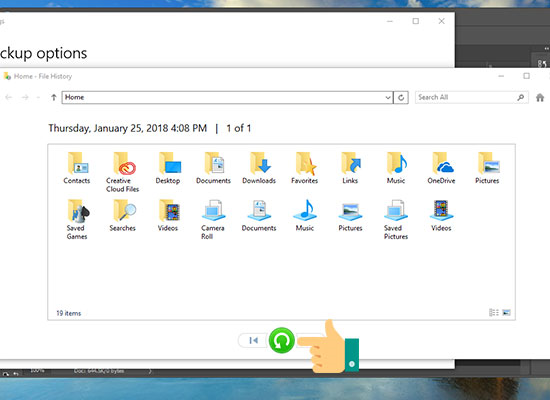
Task: Click the forward navigation arrow
Action: (x=25, y=98)
